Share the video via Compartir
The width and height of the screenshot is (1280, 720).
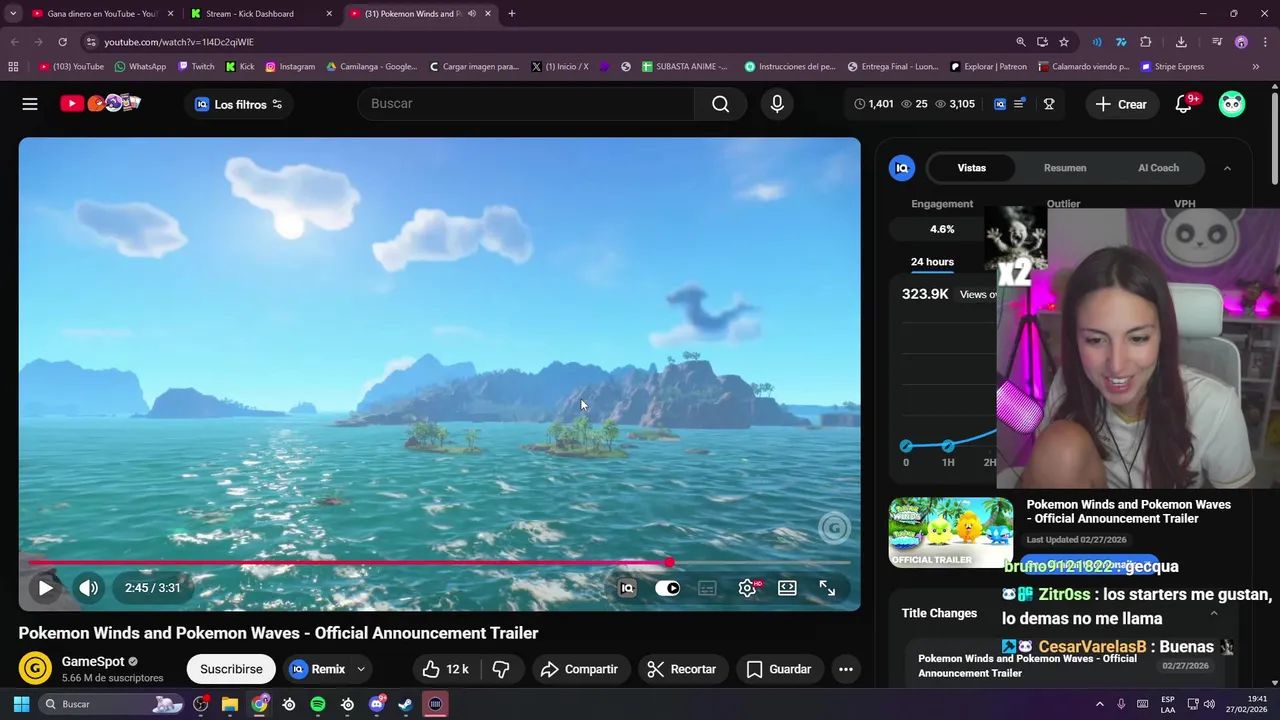(579, 669)
